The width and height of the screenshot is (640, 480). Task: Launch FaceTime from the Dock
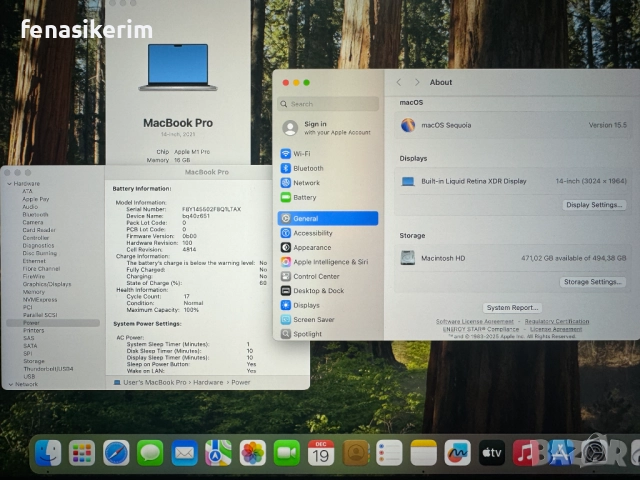[287, 453]
